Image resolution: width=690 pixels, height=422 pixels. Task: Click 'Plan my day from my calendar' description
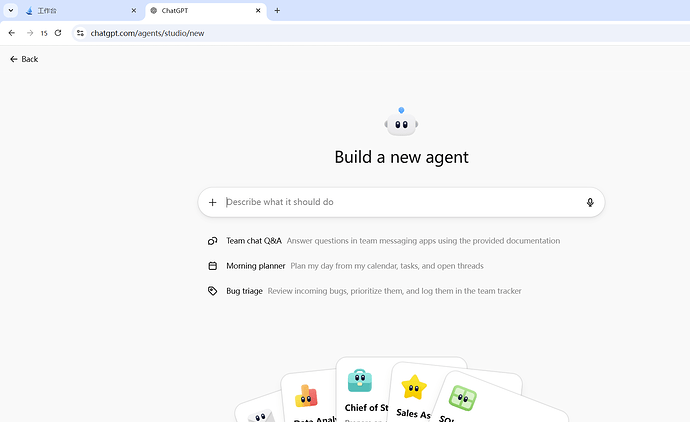387,266
